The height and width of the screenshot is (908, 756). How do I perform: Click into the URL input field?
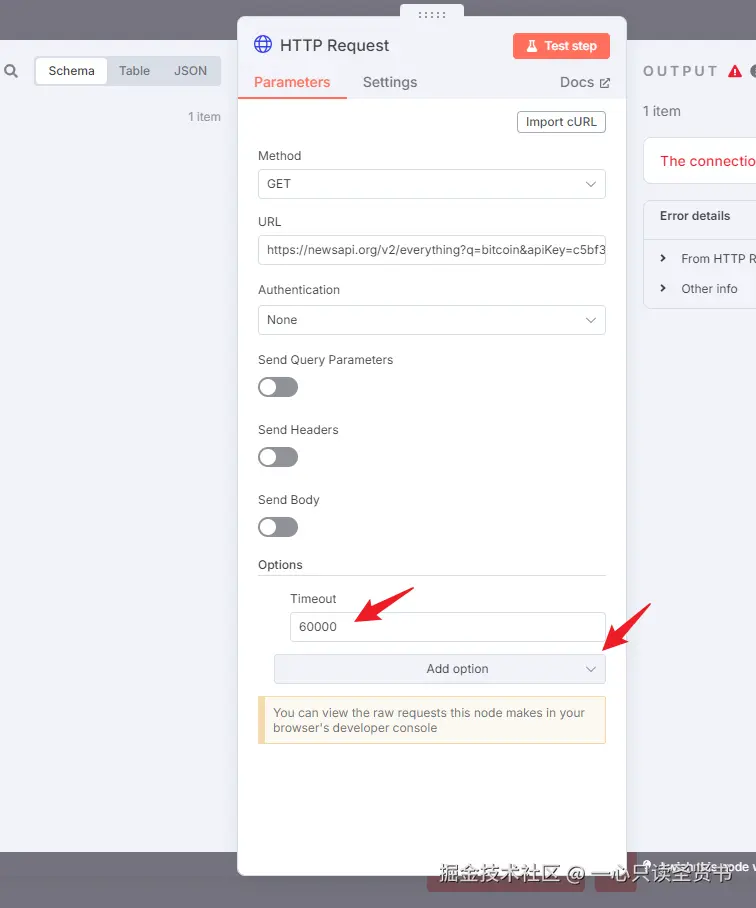[432, 250]
